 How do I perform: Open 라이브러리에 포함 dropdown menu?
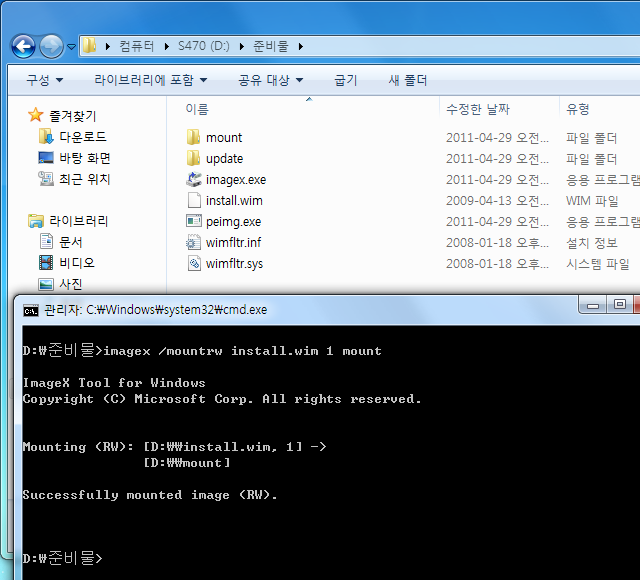click(x=151, y=80)
